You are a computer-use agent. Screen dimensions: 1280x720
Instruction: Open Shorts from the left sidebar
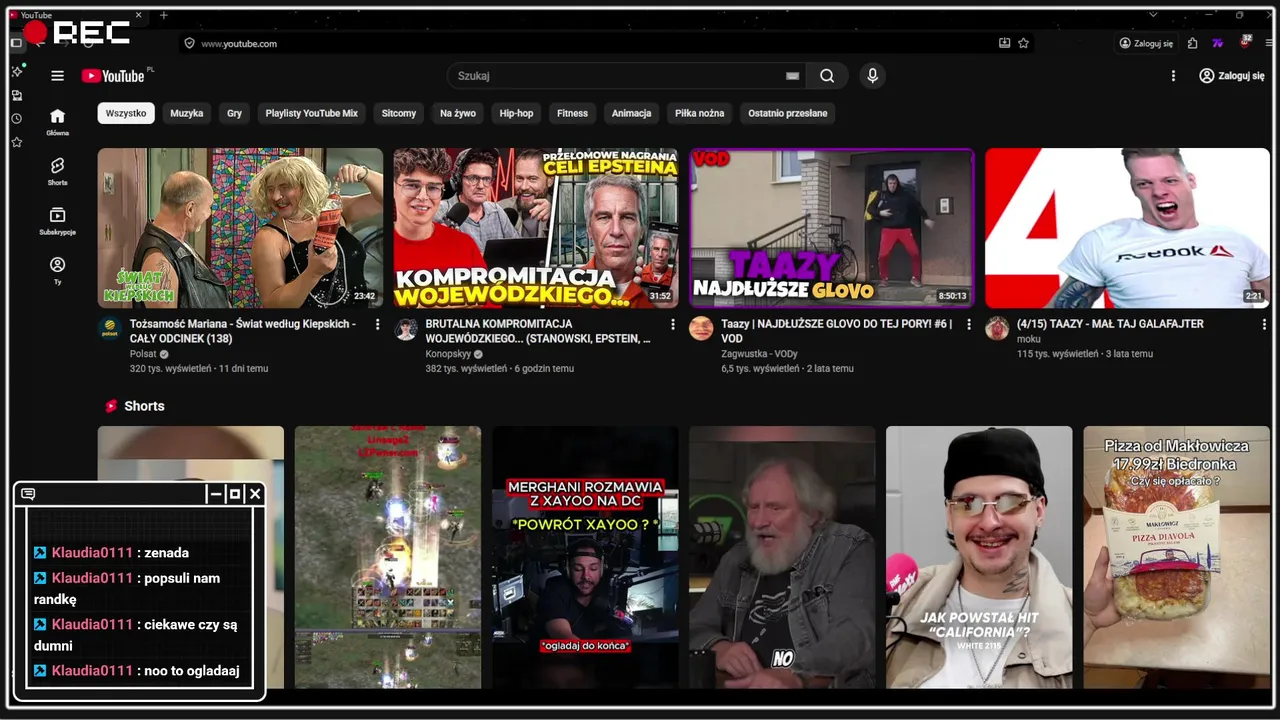(57, 172)
